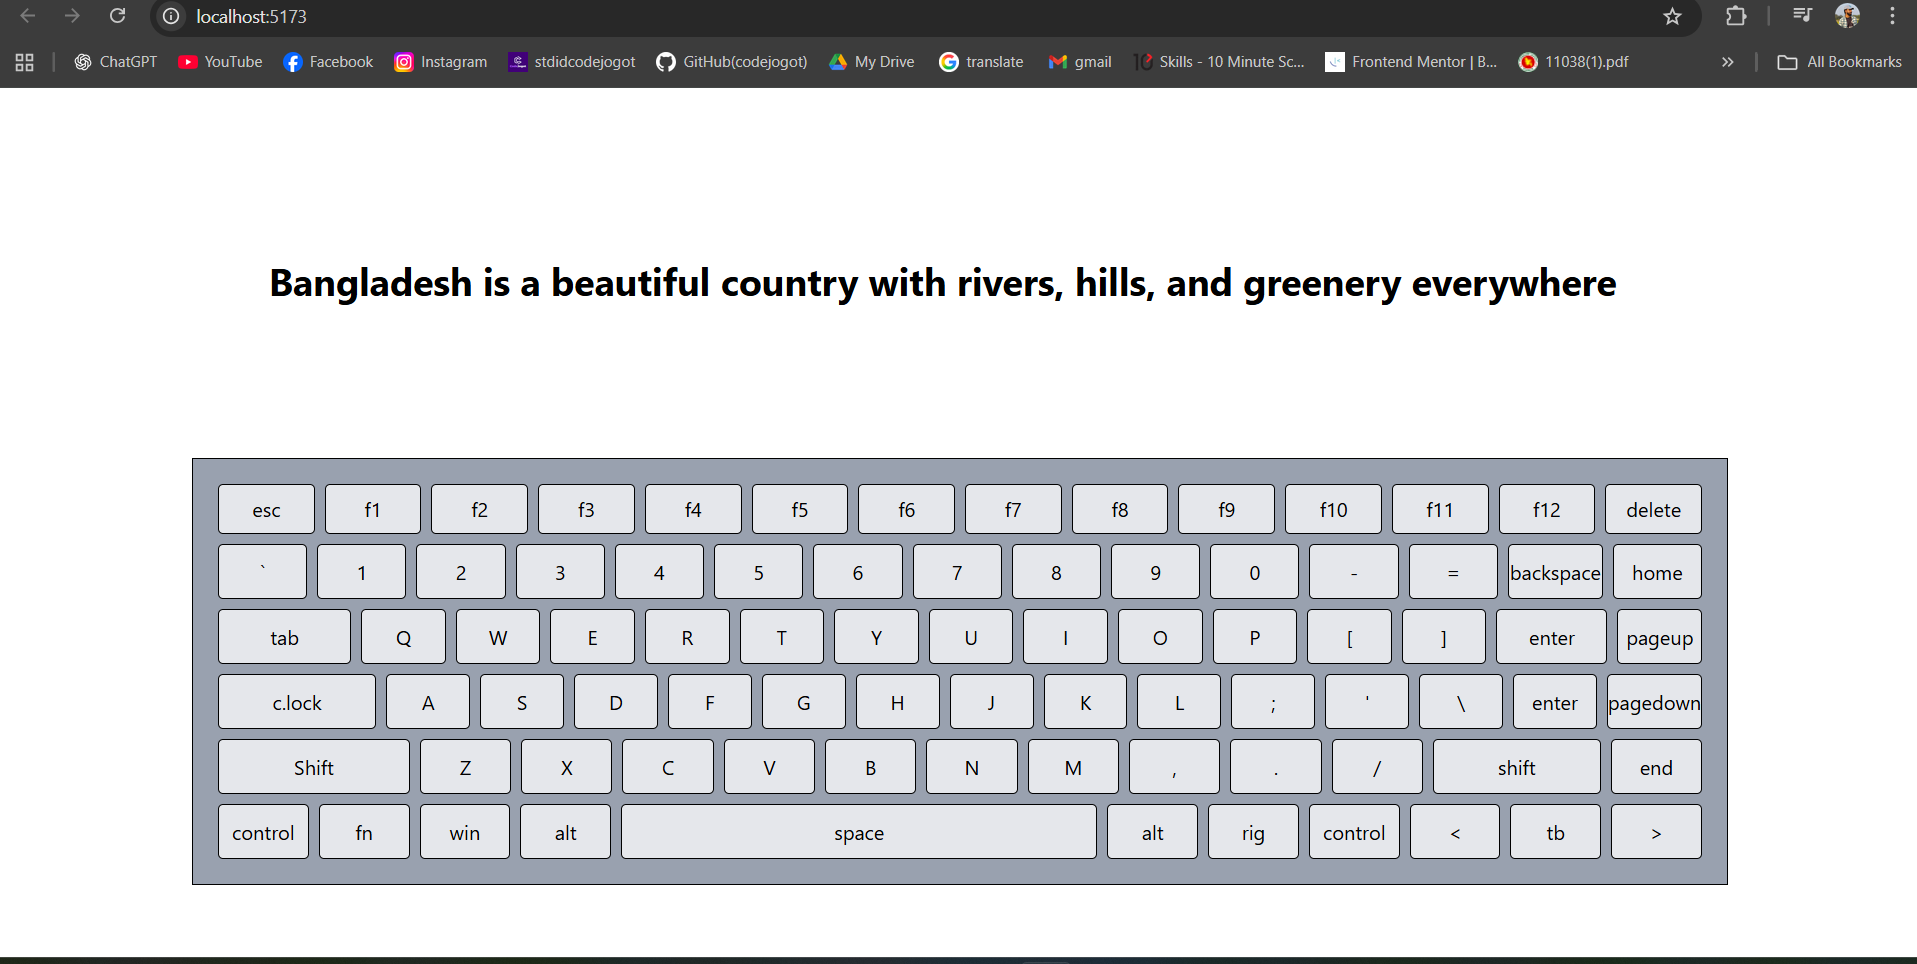Screen dimensions: 1917x964
Task: Open the Frontend Mentor bookmark
Action: click(x=1411, y=62)
